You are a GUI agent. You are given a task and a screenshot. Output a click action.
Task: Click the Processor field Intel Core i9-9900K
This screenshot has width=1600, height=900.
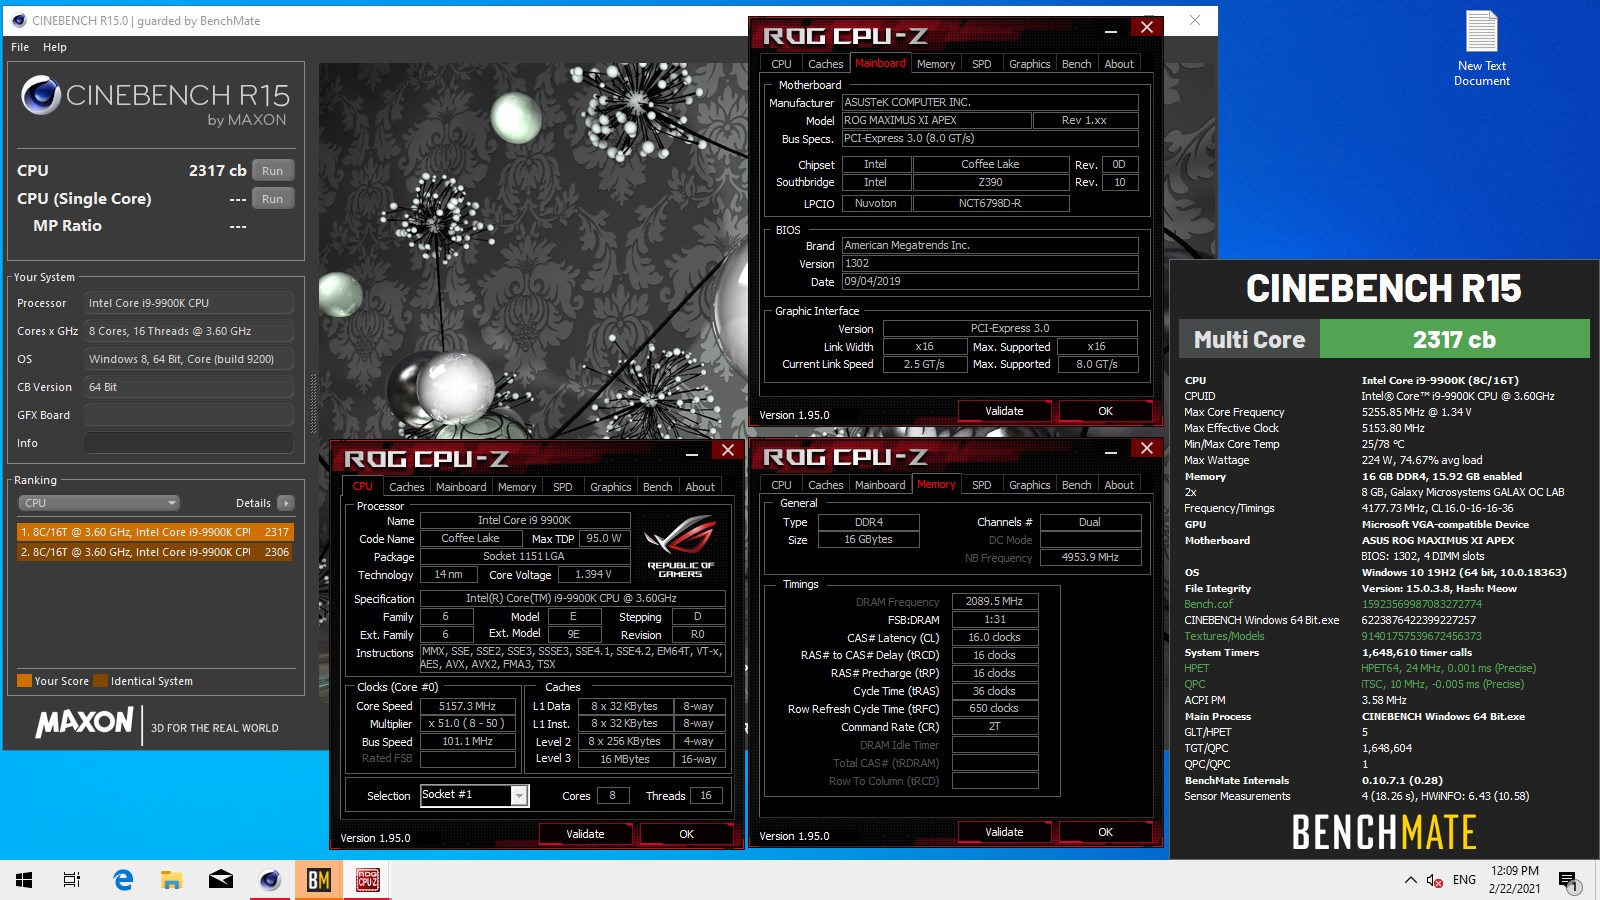189,303
